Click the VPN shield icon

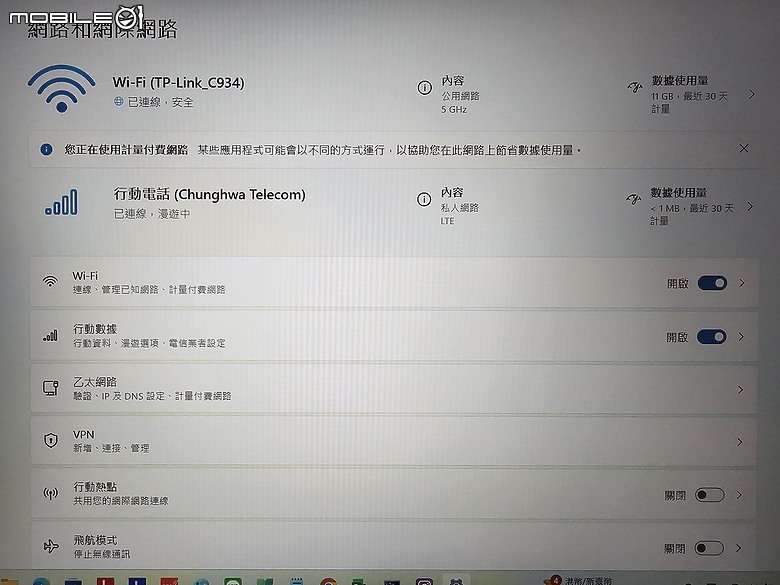click(51, 440)
